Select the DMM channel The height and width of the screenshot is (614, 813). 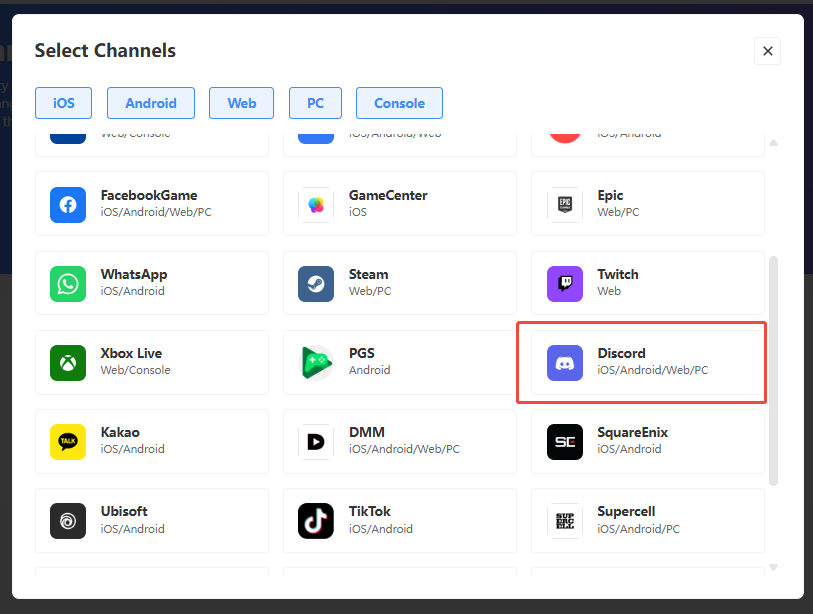399,441
